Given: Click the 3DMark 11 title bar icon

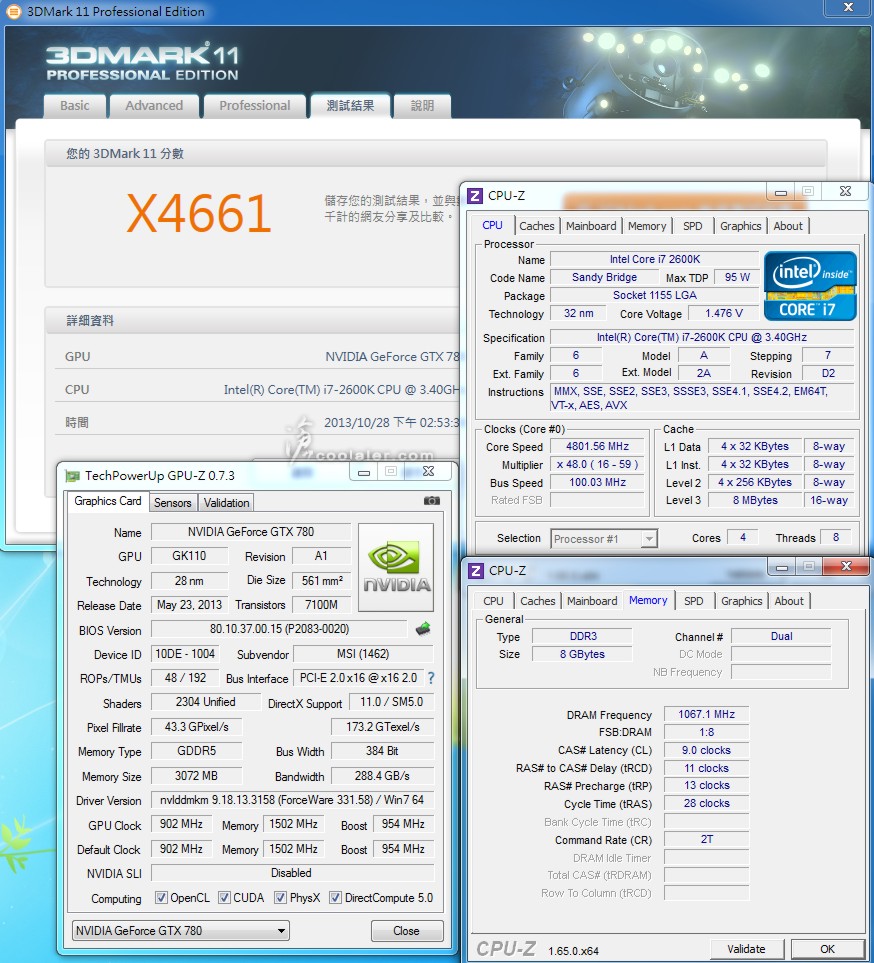Looking at the screenshot, I should click(13, 11).
